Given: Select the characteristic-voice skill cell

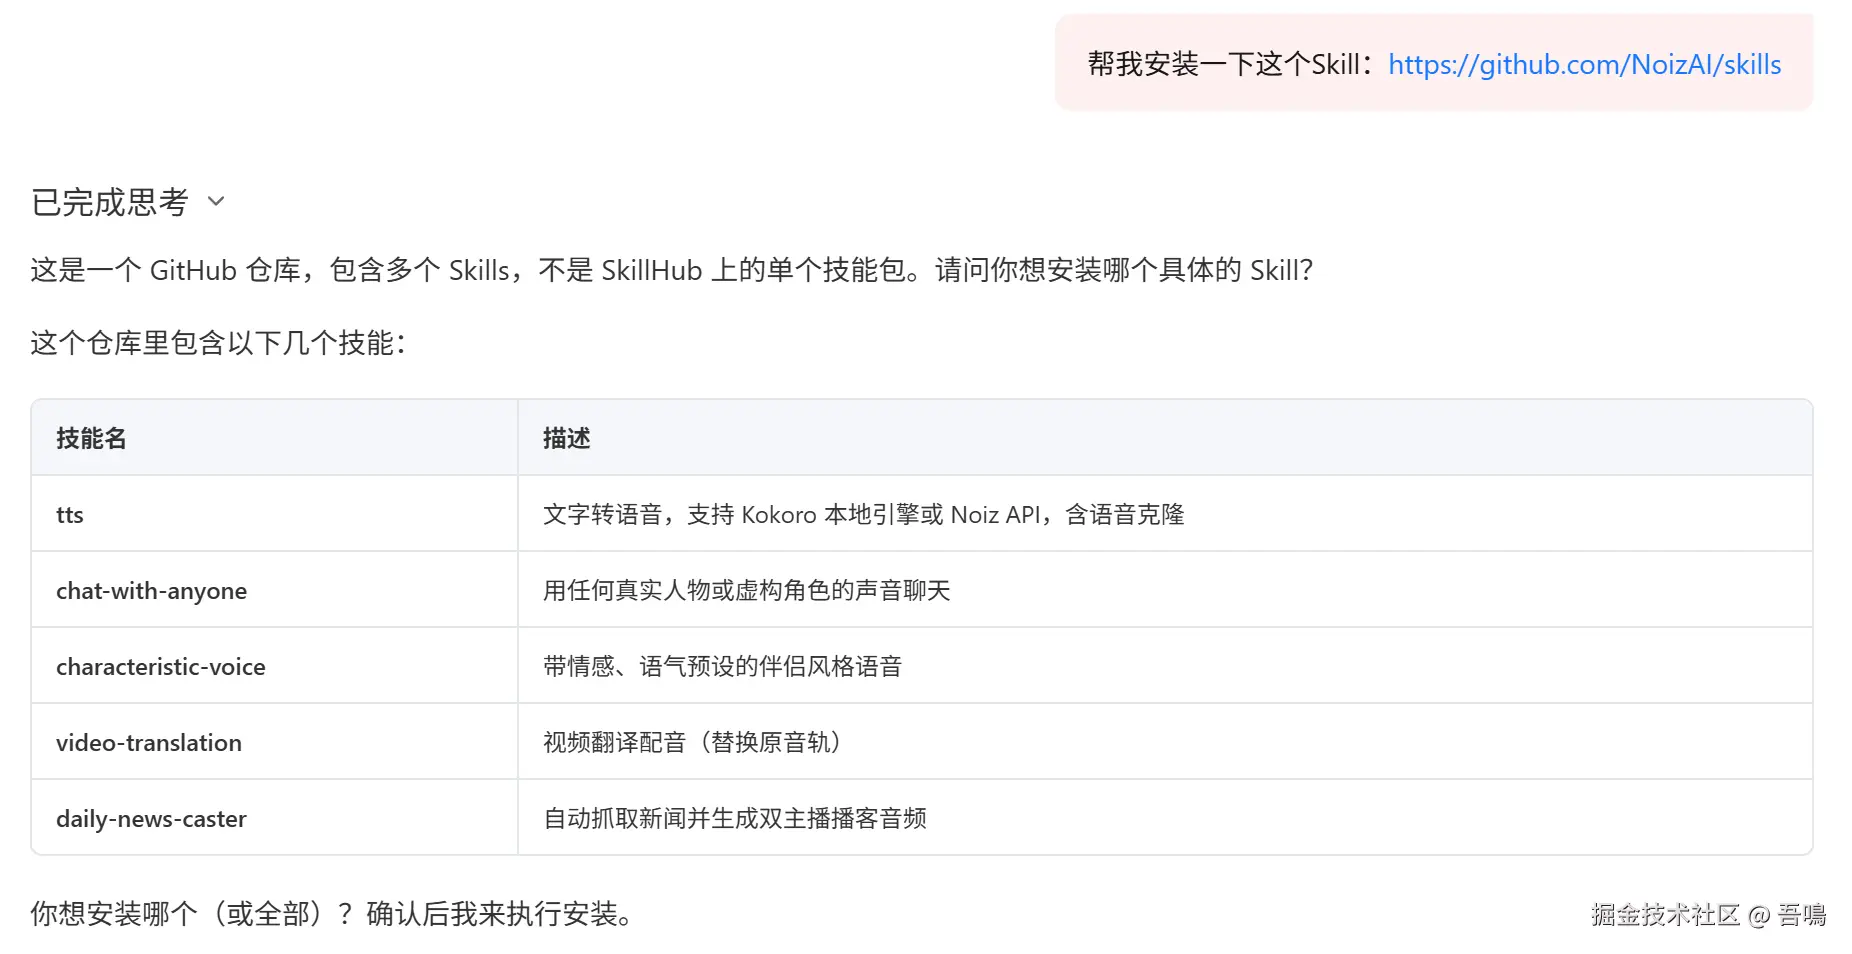Looking at the screenshot, I should point(160,667).
